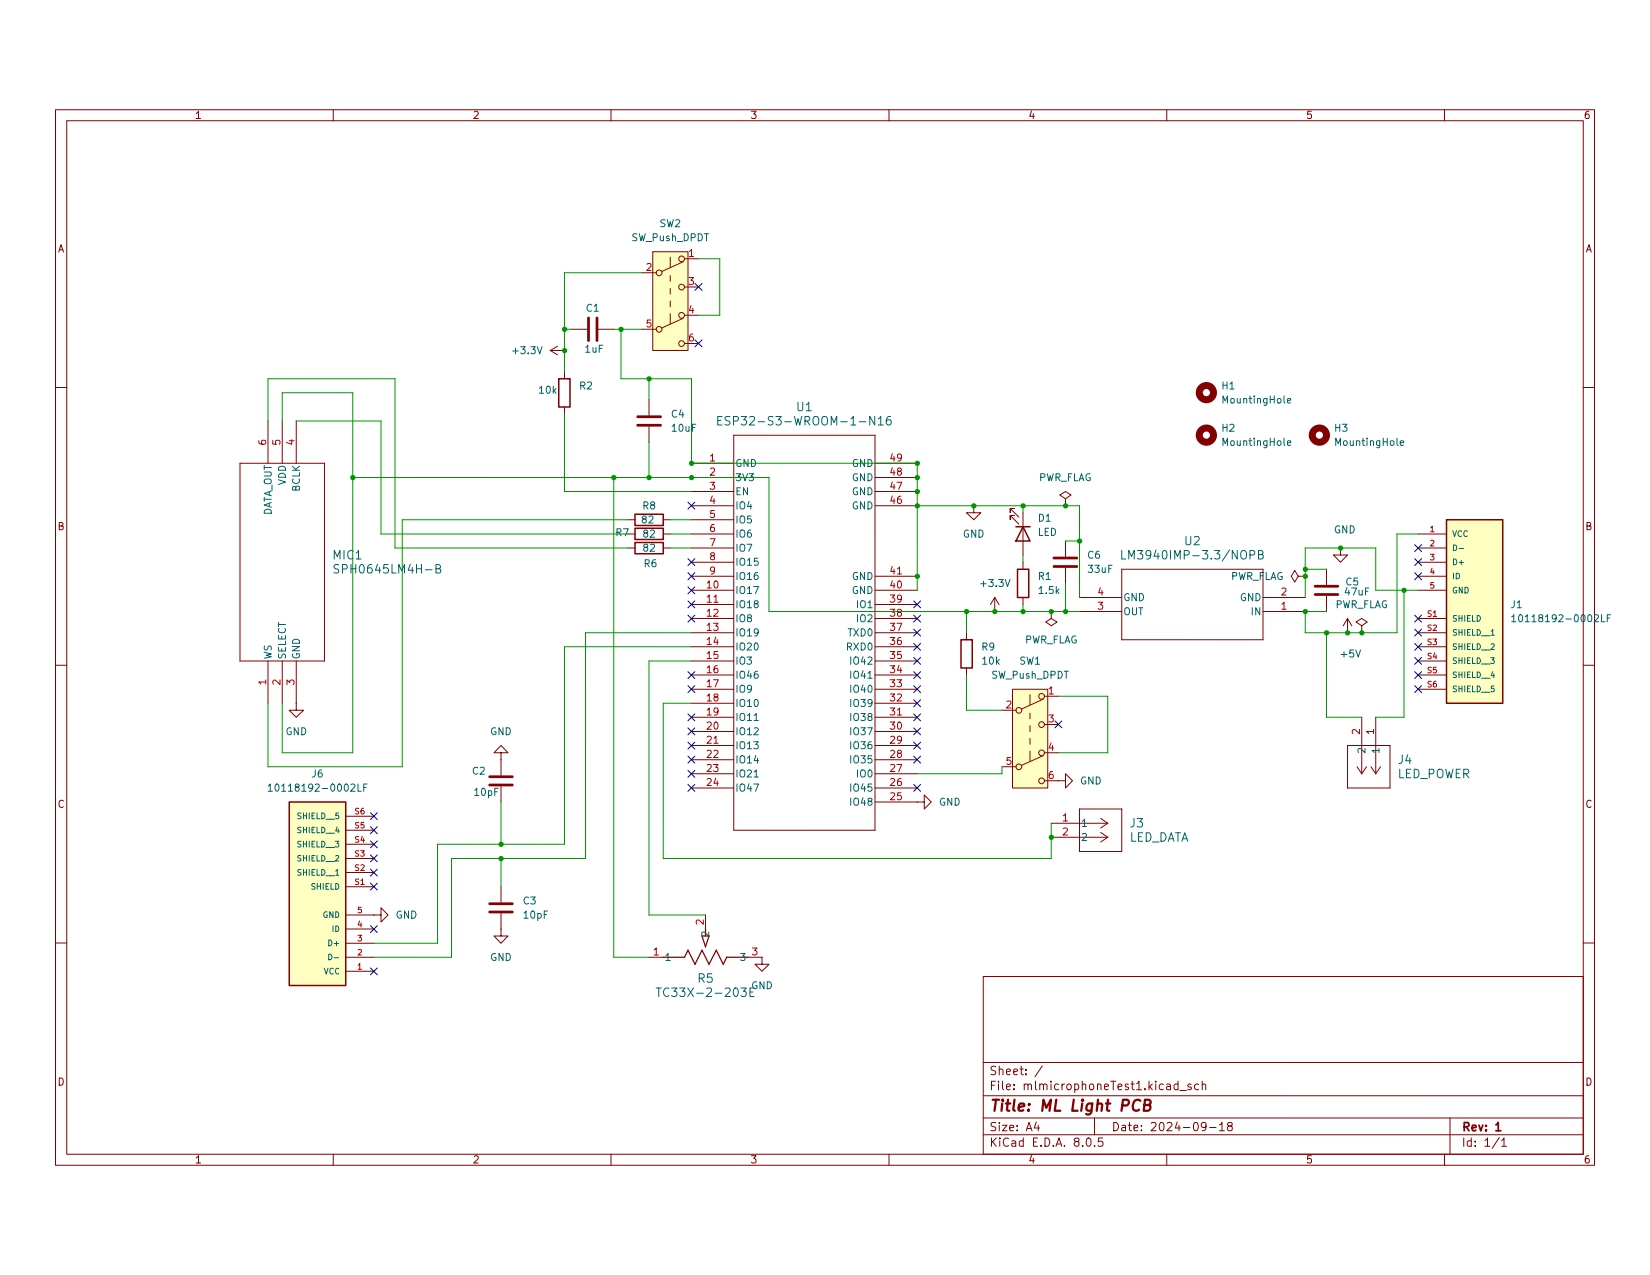
Task: Click the TC33X-2-203E value label
Action: pyautogui.click(x=704, y=993)
